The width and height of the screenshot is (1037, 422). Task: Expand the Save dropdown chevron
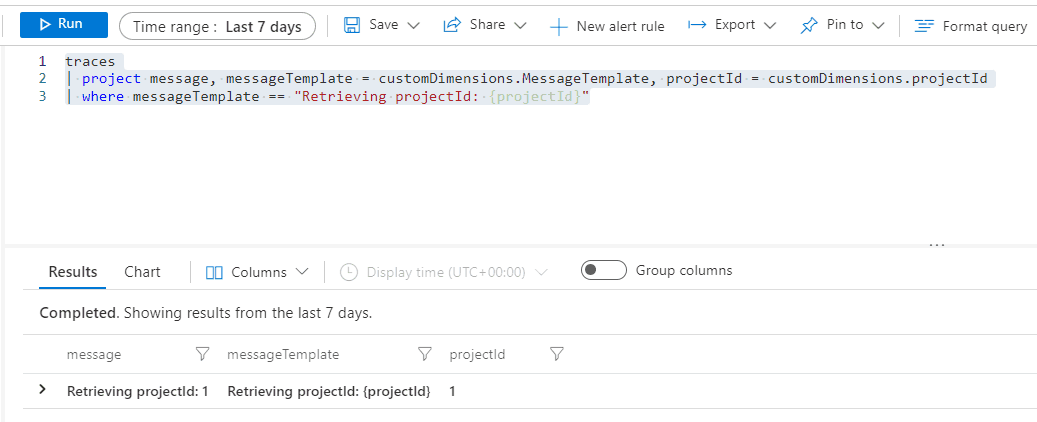(414, 25)
